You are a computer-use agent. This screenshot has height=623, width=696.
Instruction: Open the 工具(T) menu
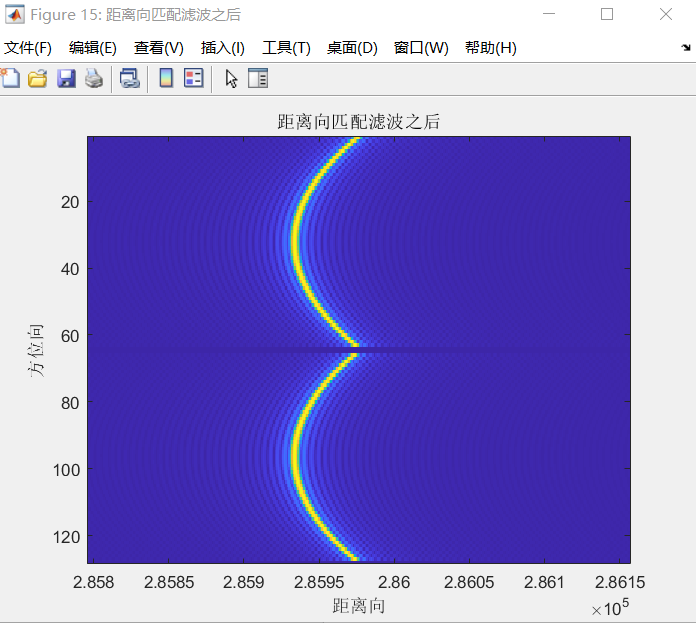click(286, 47)
